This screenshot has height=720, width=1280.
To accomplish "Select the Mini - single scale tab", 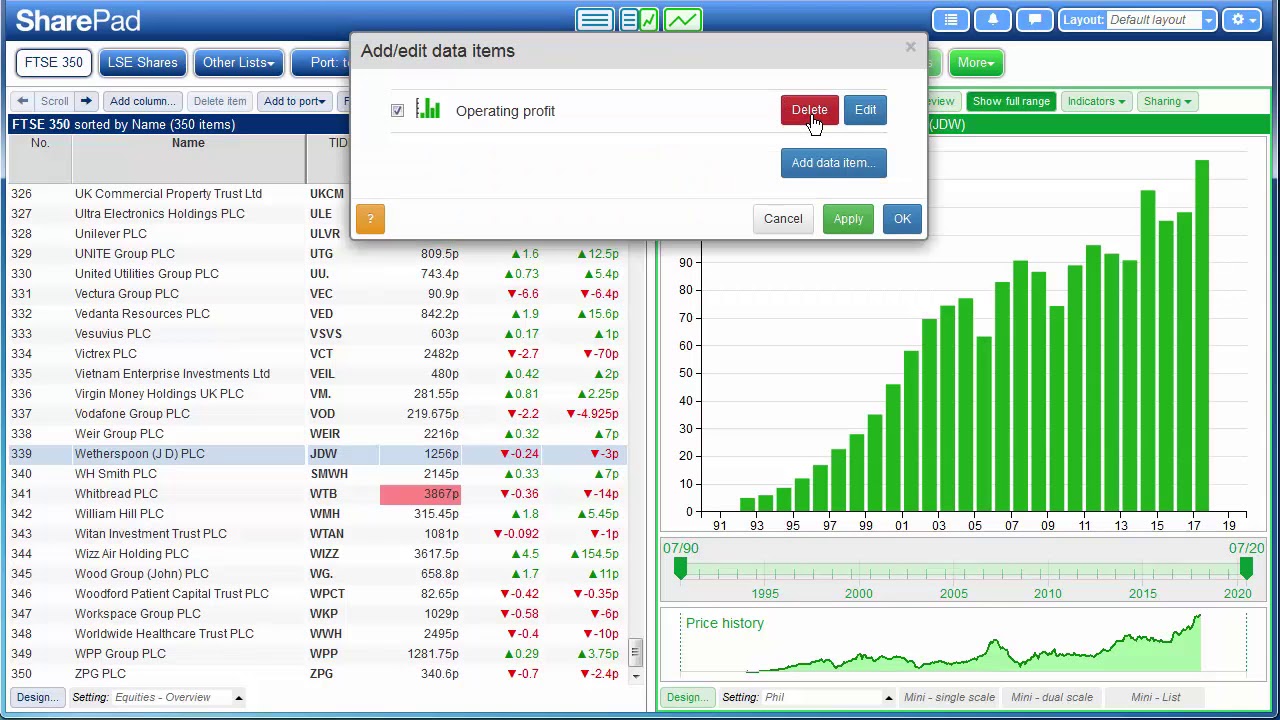I will [x=949, y=697].
